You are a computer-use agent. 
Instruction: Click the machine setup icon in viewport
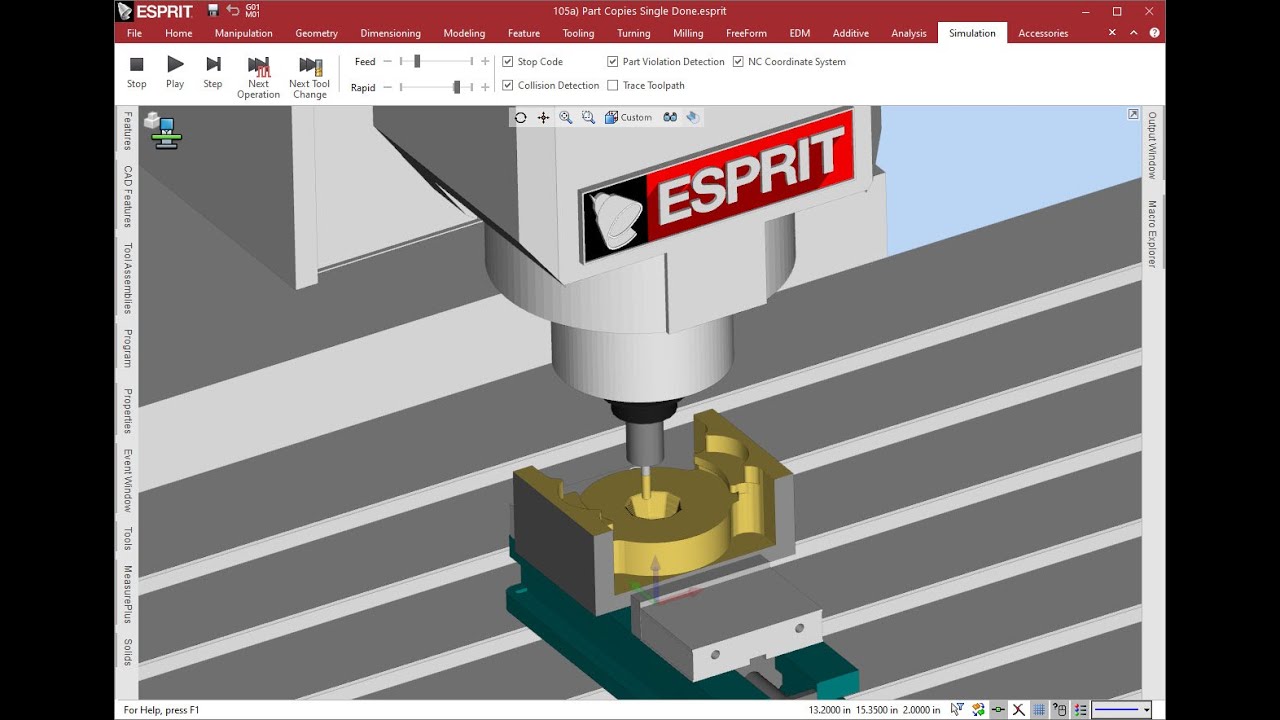coord(163,131)
